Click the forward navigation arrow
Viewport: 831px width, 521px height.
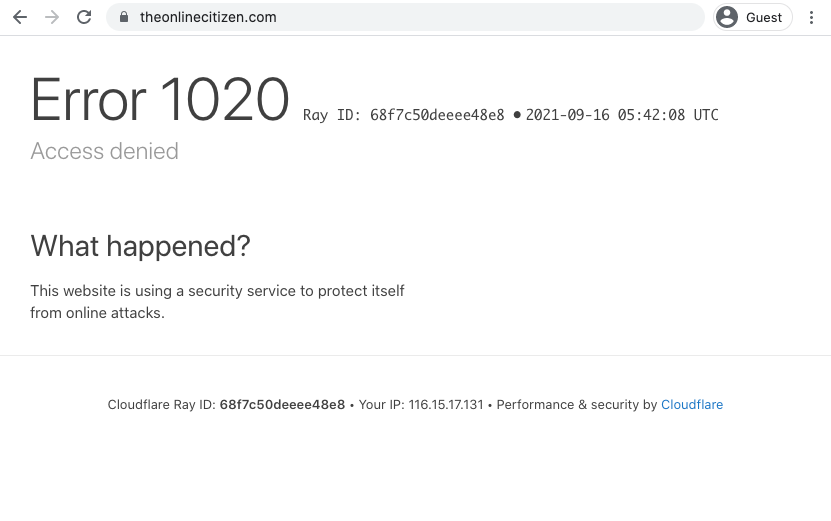tap(52, 17)
